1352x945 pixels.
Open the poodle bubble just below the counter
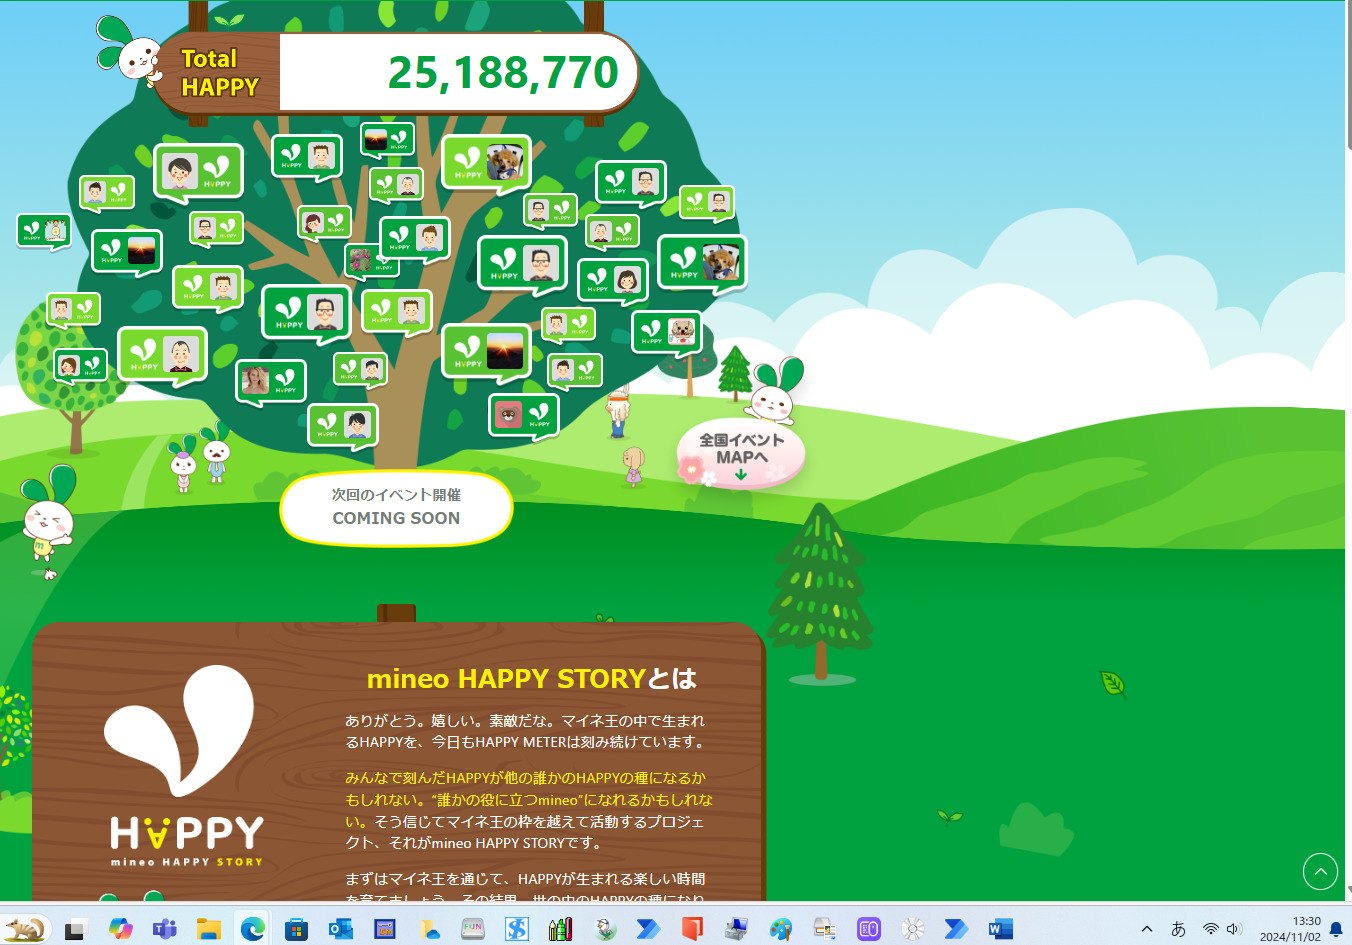click(x=487, y=163)
